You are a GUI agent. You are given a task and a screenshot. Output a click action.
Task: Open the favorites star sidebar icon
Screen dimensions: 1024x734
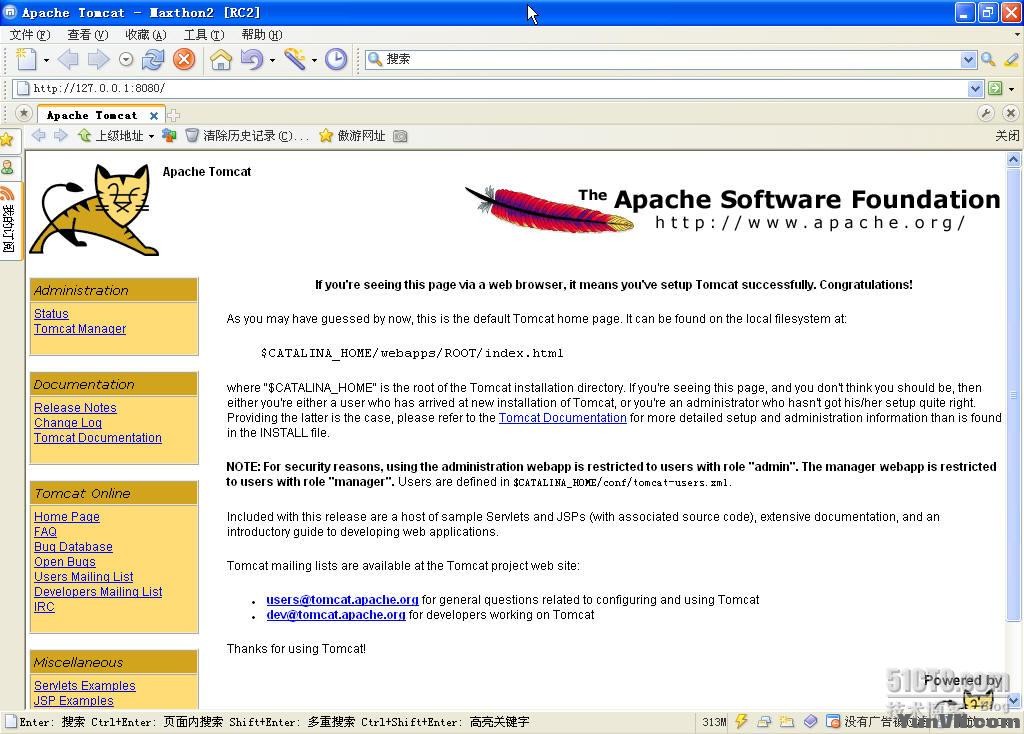tap(7, 138)
